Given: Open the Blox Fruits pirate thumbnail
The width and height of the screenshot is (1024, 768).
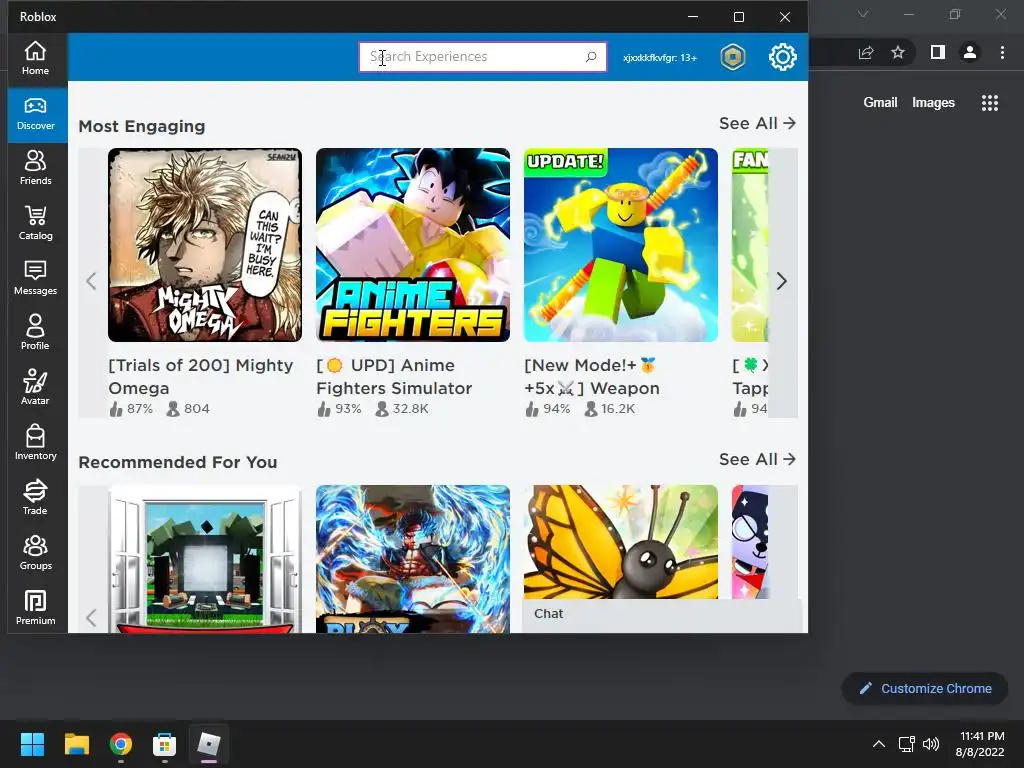Looking at the screenshot, I should click(413, 558).
